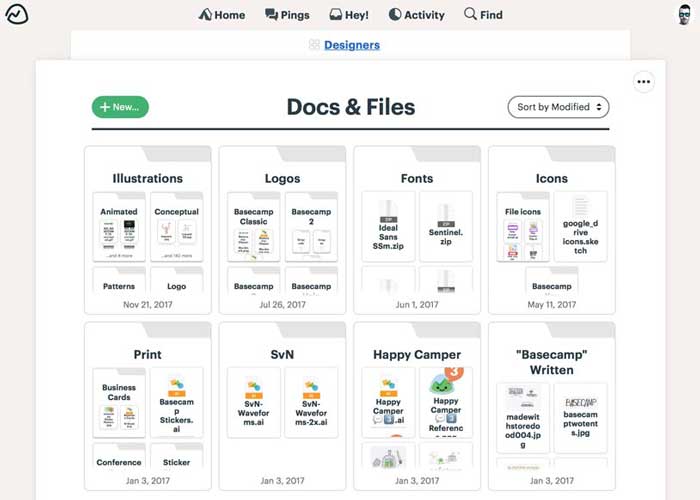Image resolution: width=700 pixels, height=500 pixels.
Task: Go to Home in the top navigation
Action: coord(222,15)
